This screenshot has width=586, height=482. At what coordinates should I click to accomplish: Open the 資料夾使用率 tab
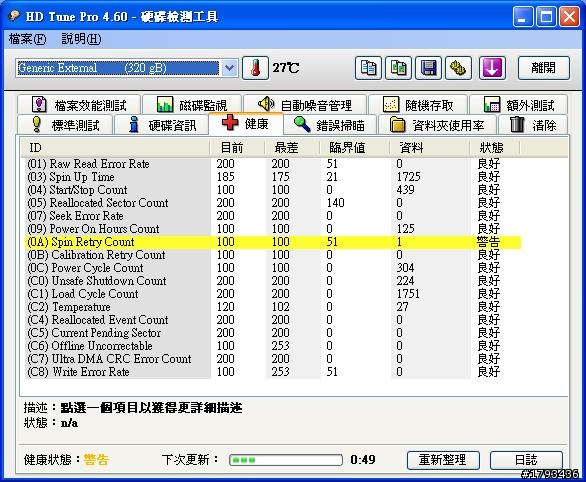point(437,125)
